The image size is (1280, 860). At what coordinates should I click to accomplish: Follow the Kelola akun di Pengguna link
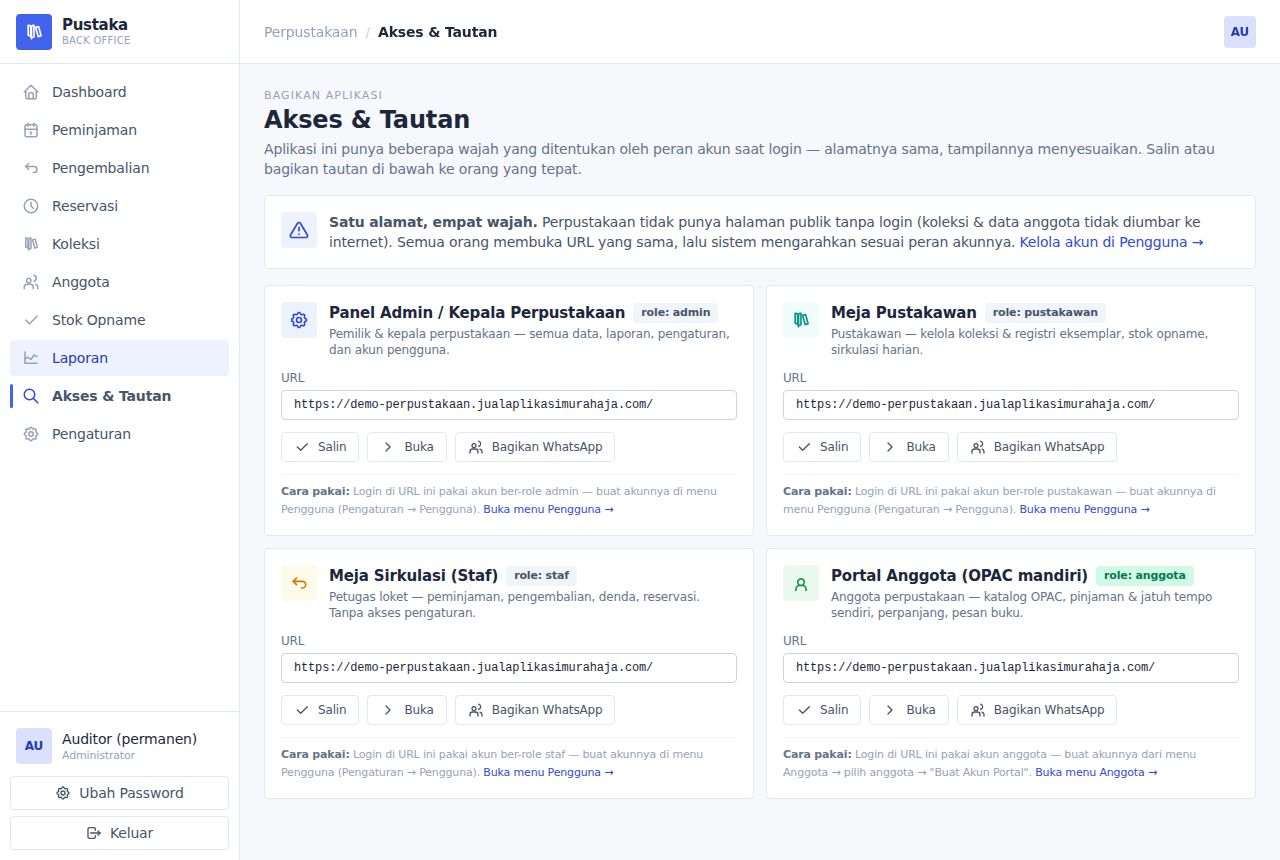[x=1111, y=242]
